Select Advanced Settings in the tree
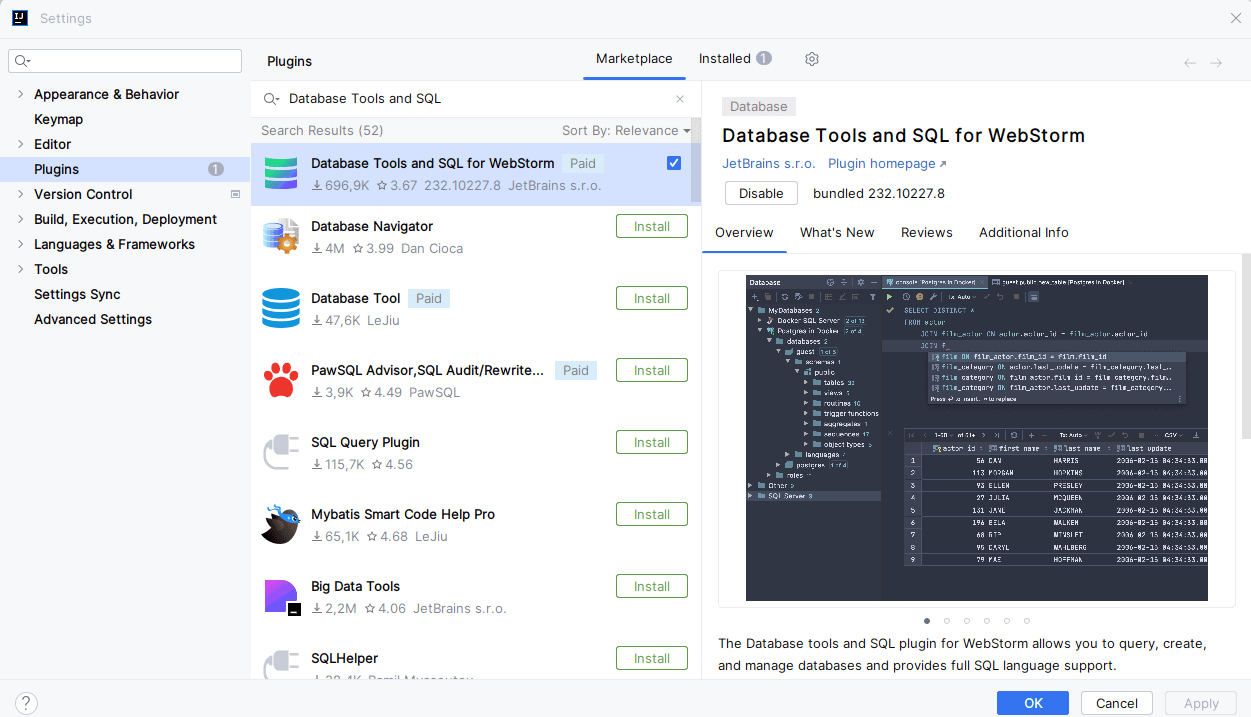 point(93,319)
